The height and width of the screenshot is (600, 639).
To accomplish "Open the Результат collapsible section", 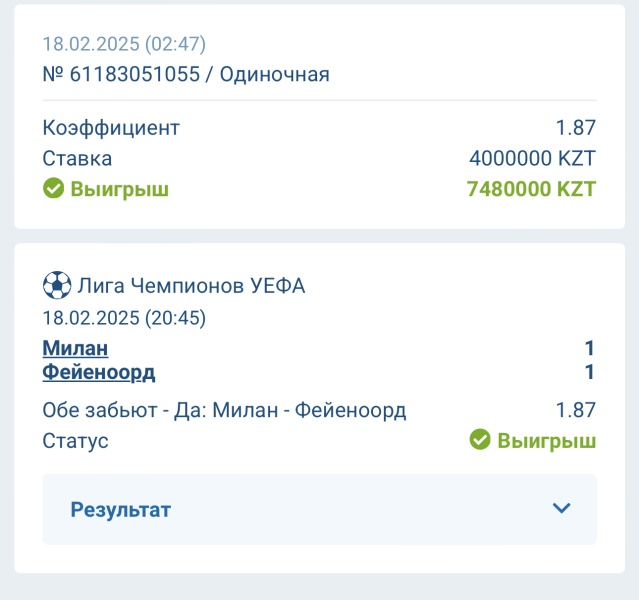I will tap(320, 509).
